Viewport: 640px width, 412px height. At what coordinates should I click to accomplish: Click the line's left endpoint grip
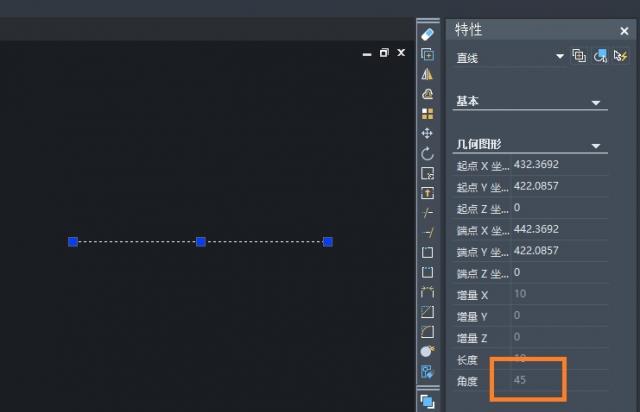click(73, 242)
